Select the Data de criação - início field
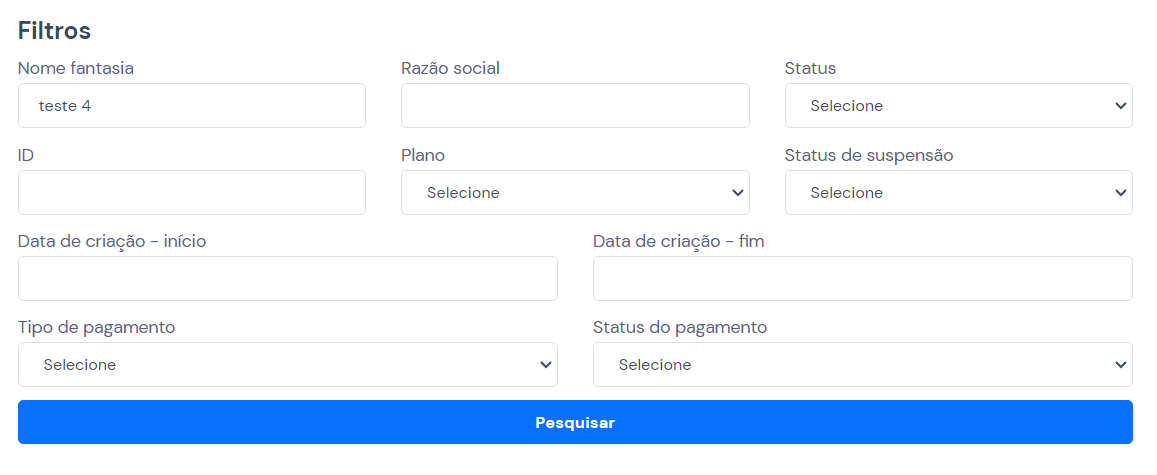Screen dimensions: 1157x475 tap(287, 279)
